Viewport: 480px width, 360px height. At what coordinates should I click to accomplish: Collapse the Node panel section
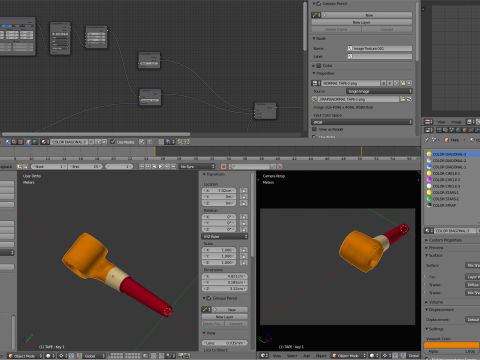coord(314,38)
